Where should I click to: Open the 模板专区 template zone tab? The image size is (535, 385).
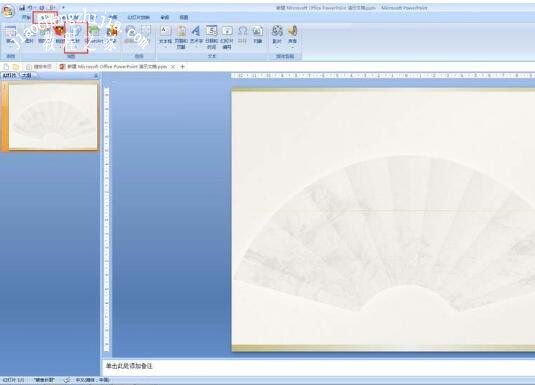[39, 67]
